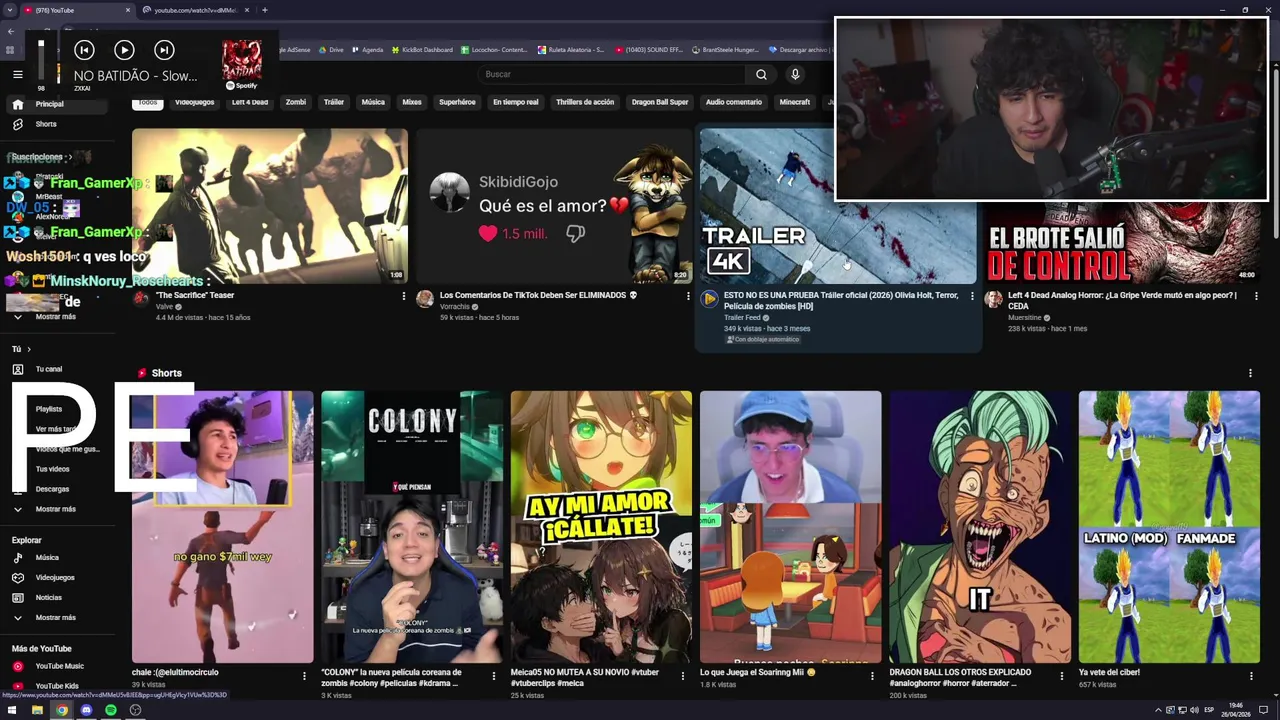Viewport: 1280px width, 720px height.
Task: Open options for Left 4 Dead Analog Horror
Action: [1256, 296]
